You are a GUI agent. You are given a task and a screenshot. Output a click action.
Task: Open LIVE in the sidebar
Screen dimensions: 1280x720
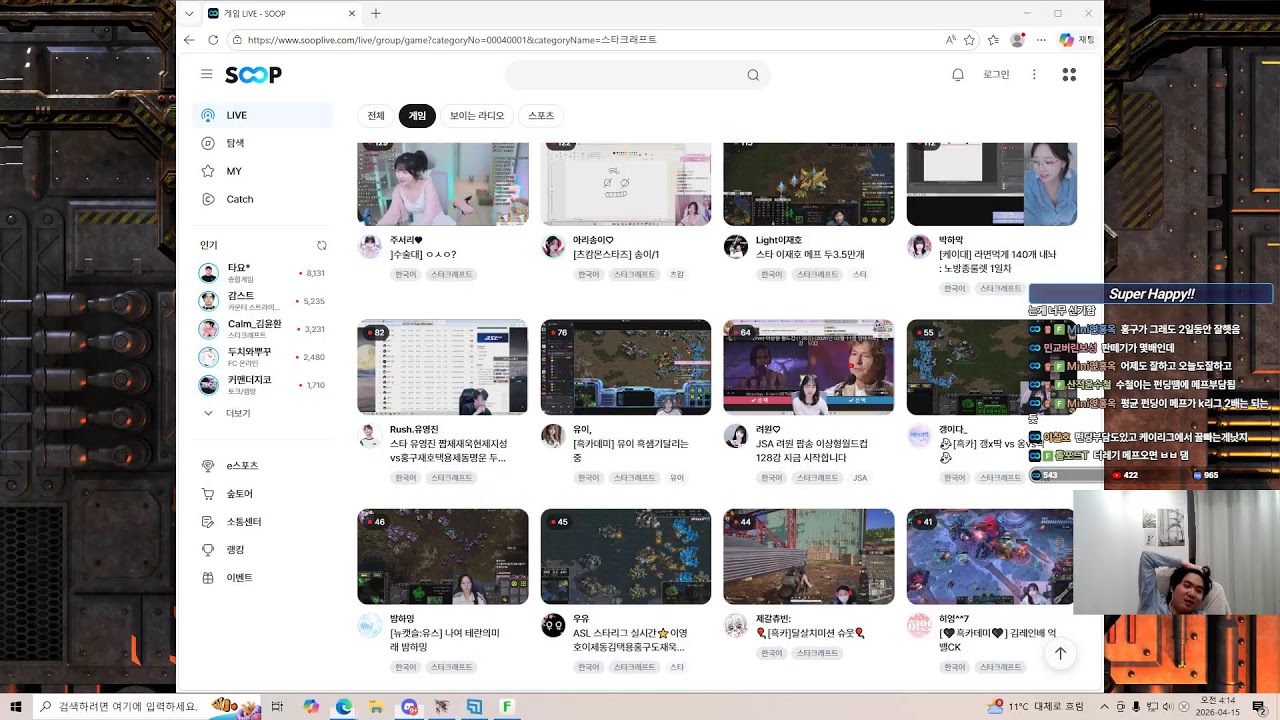pyautogui.click(x=262, y=115)
